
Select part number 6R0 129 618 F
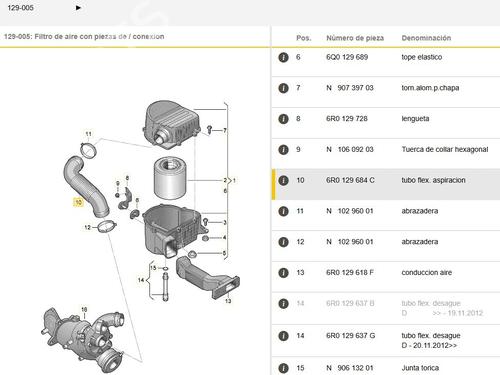pyautogui.click(x=350, y=273)
